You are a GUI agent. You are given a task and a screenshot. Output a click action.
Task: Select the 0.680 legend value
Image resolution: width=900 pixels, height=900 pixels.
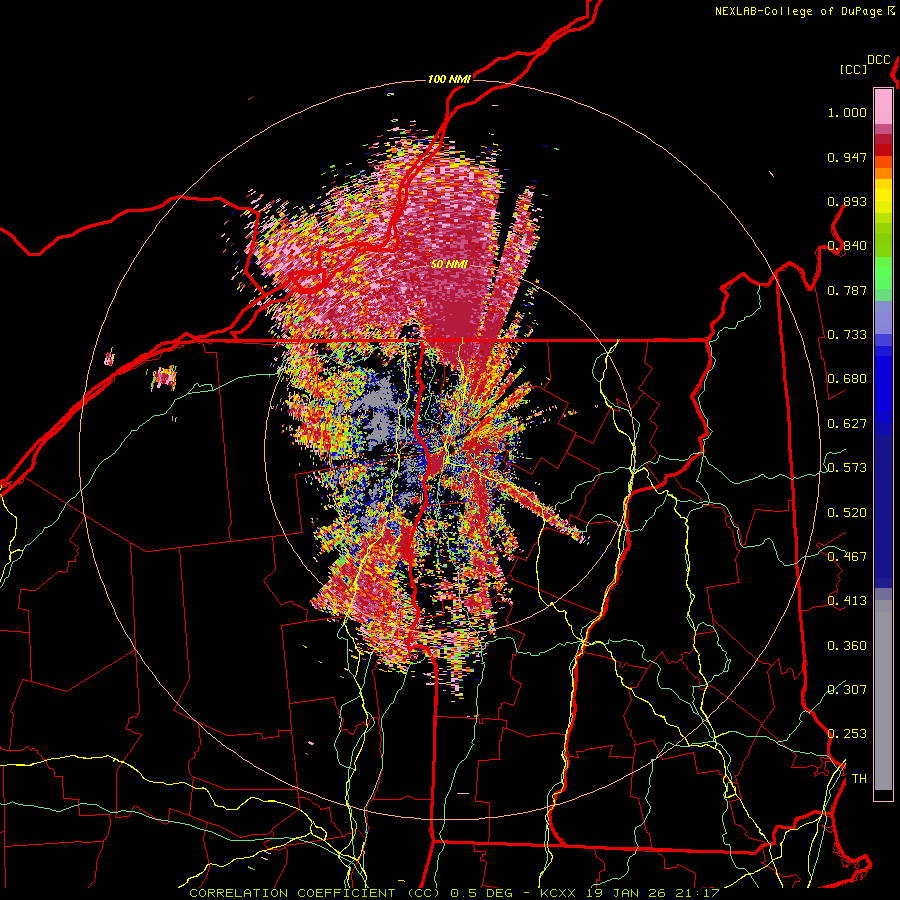point(847,379)
